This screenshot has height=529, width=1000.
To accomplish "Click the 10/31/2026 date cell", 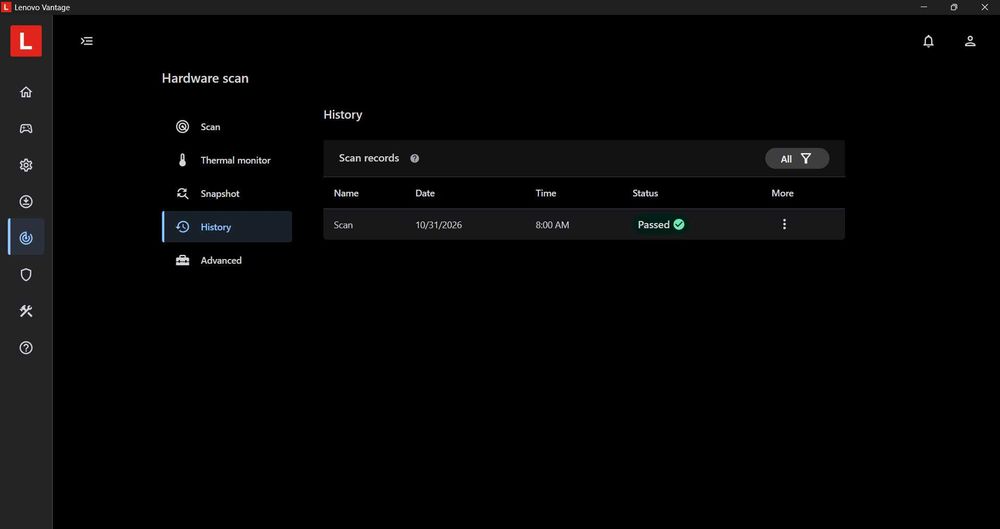I will pos(439,225).
